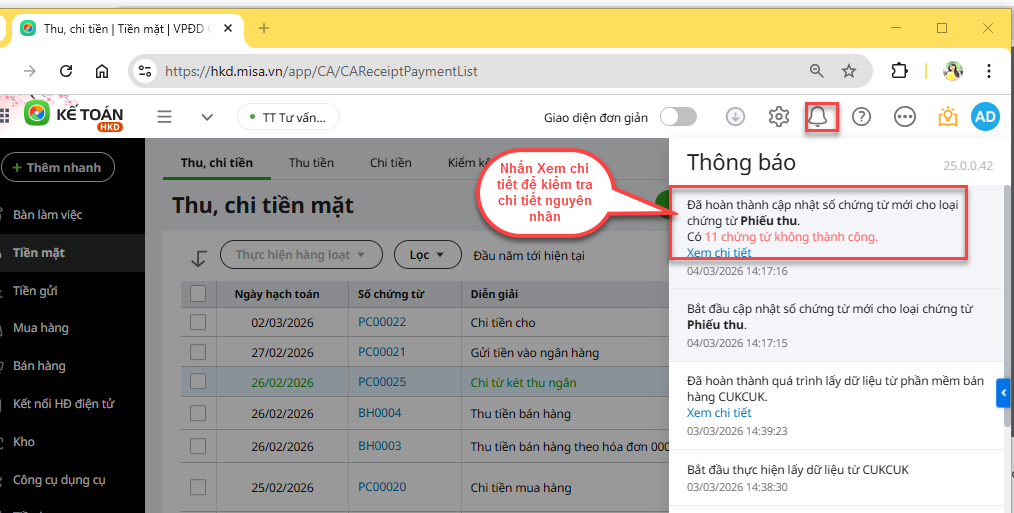
Task: Expand the Thực hiện hàng loạt dropdown
Action: pos(301,255)
